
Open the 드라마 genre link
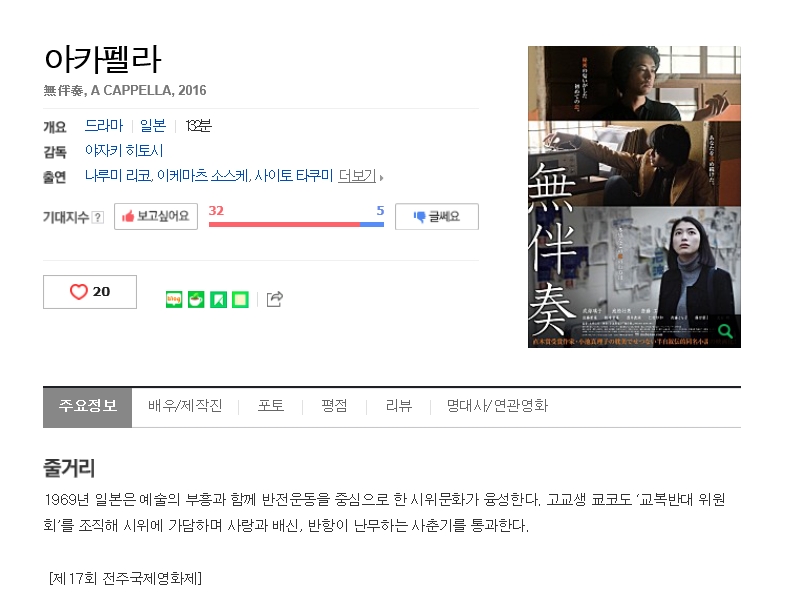click(104, 125)
